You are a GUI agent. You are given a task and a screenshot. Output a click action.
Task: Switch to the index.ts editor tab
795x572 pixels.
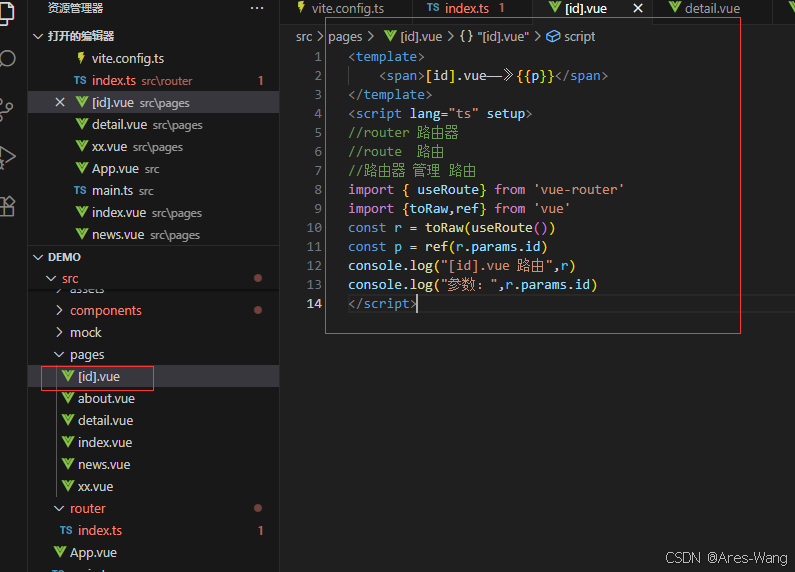pos(466,8)
